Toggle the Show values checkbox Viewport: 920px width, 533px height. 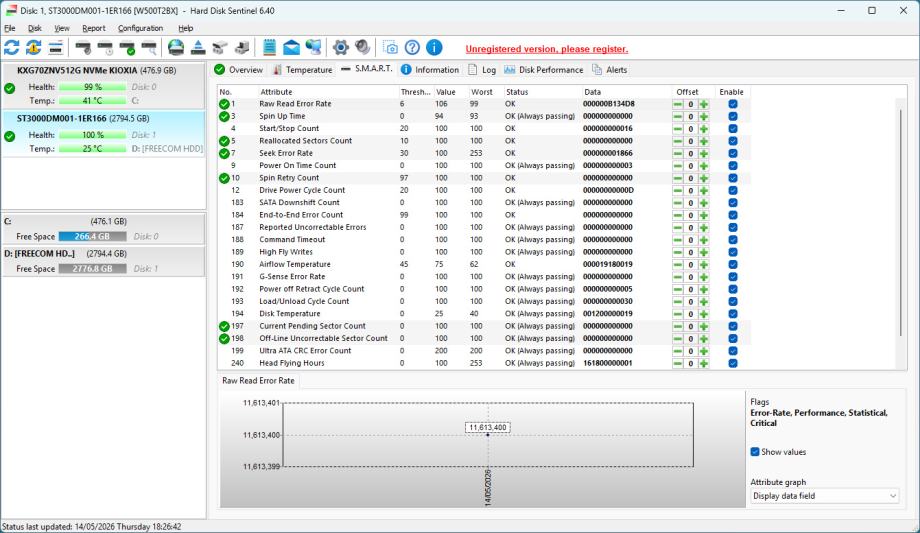tap(755, 452)
